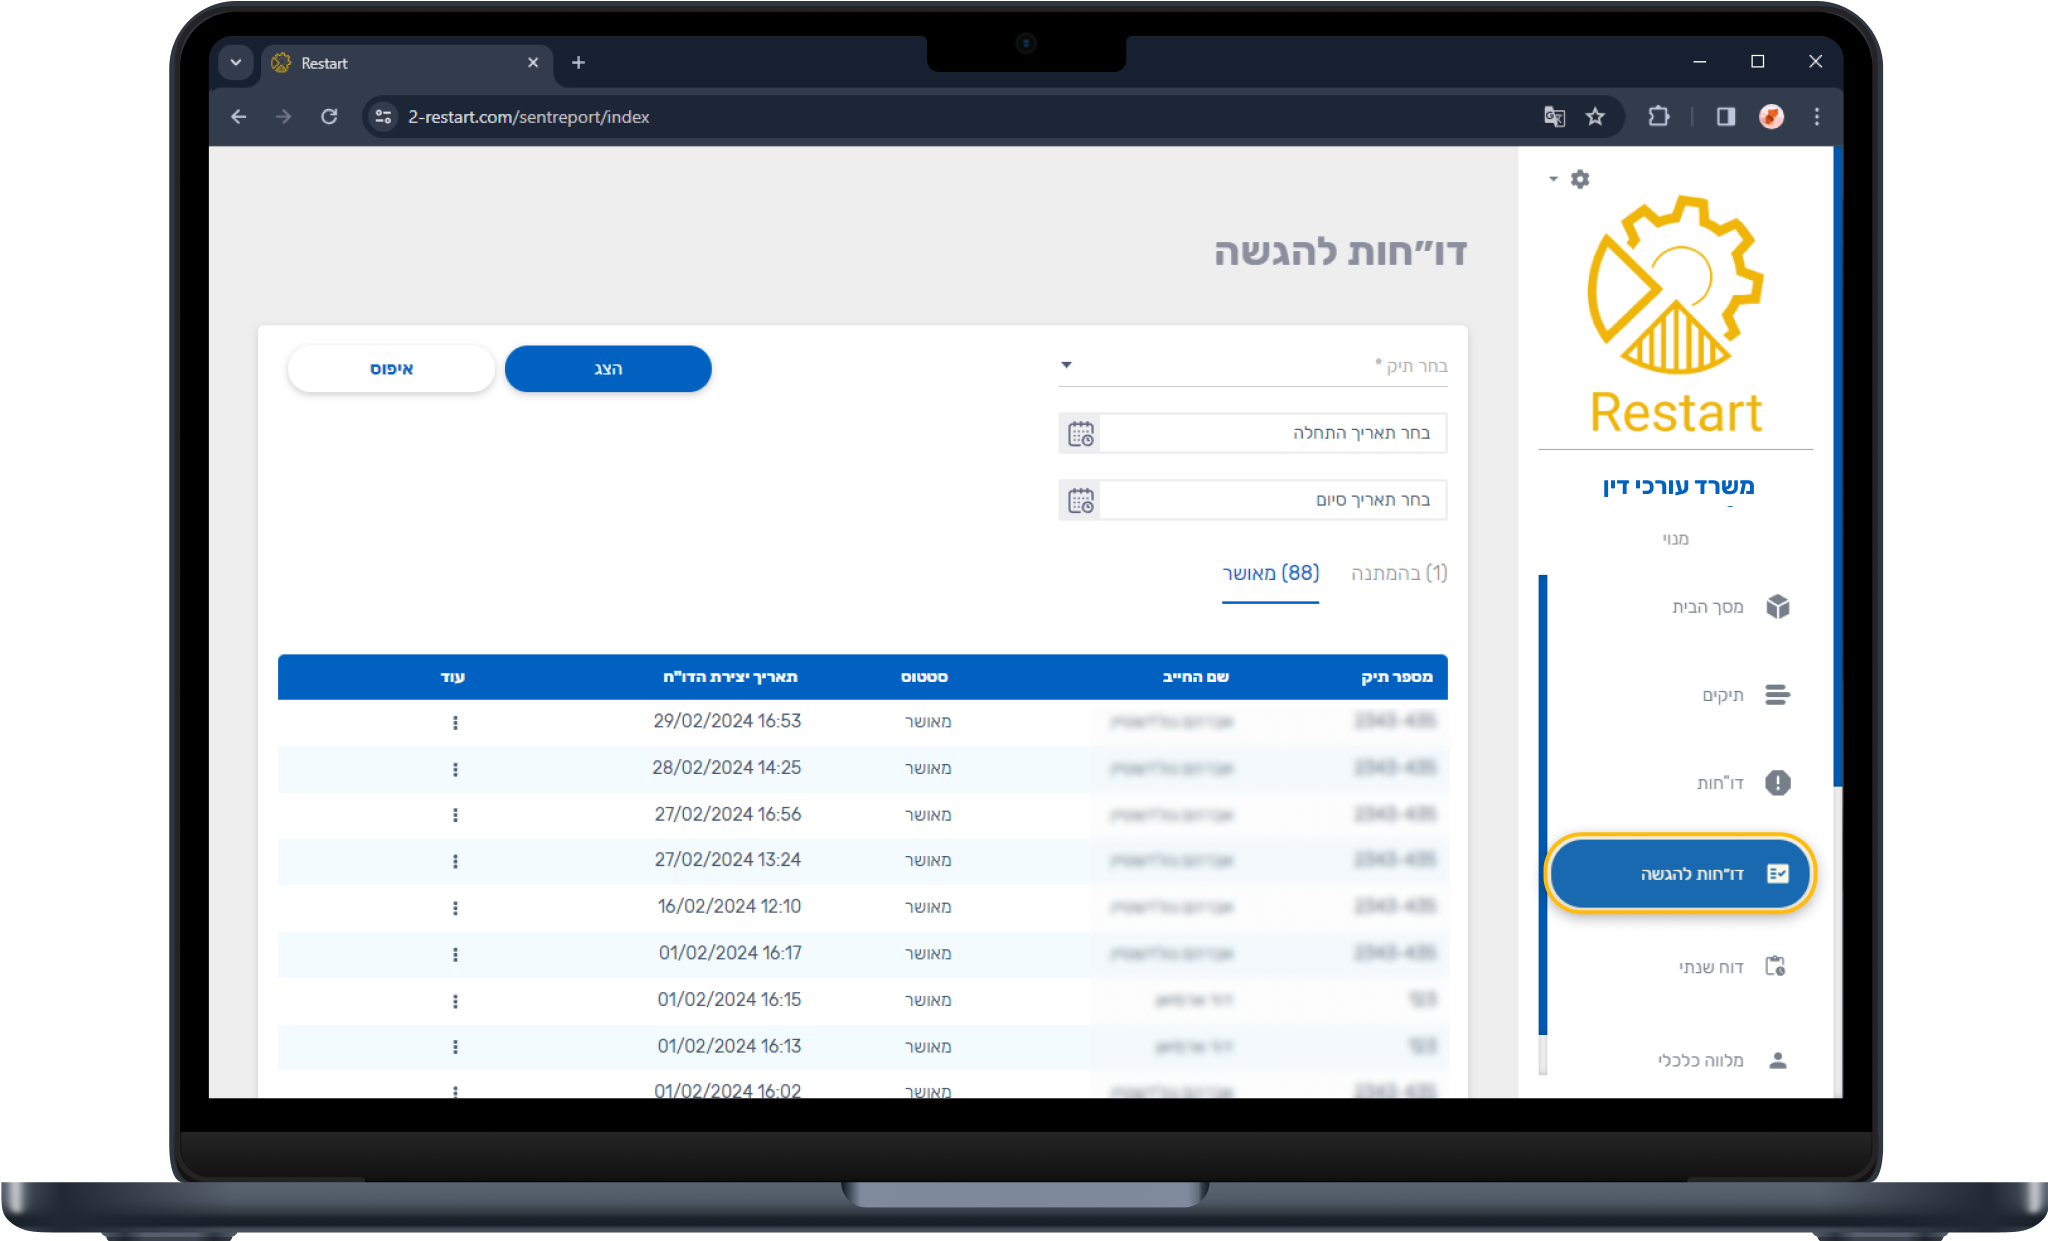Open row menu for 29/02/2024 16:53
The image size is (2048, 1241).
coord(455,722)
